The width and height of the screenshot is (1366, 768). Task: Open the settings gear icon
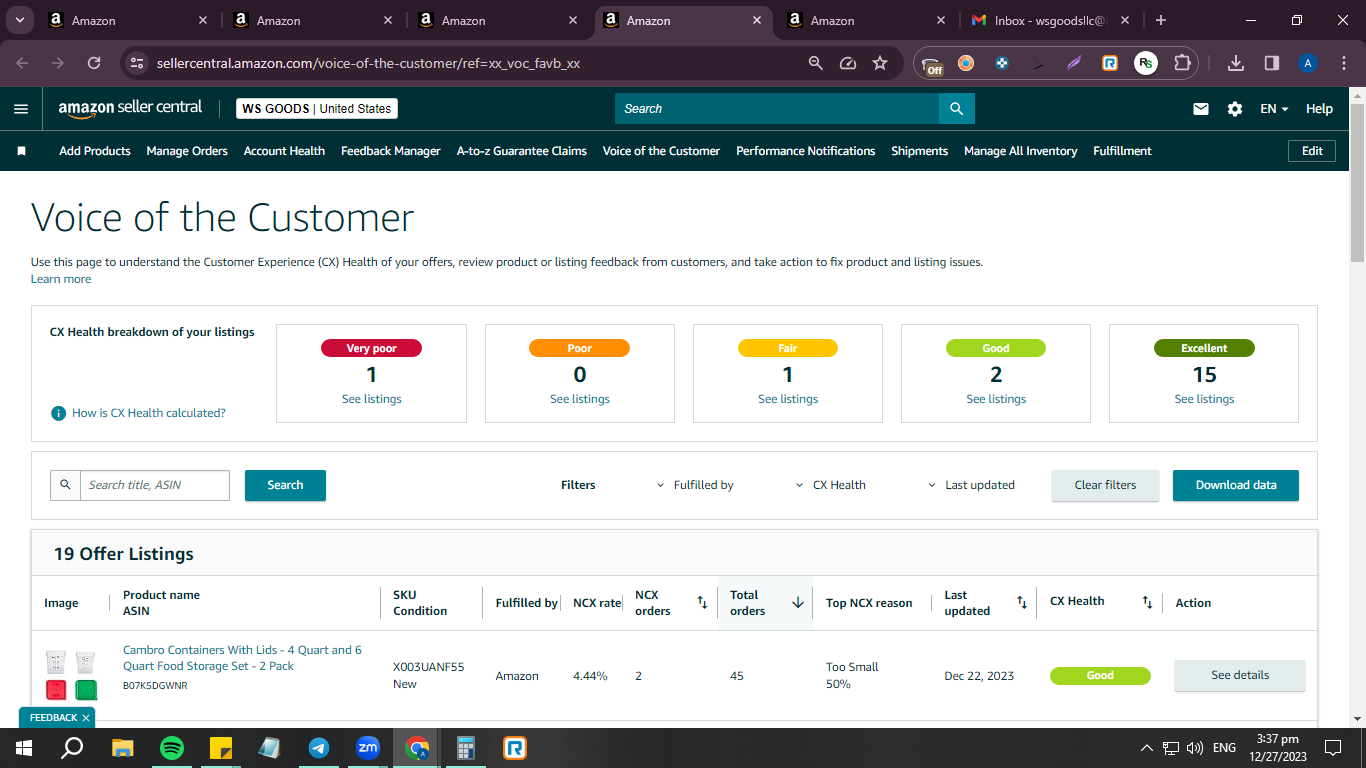1235,109
